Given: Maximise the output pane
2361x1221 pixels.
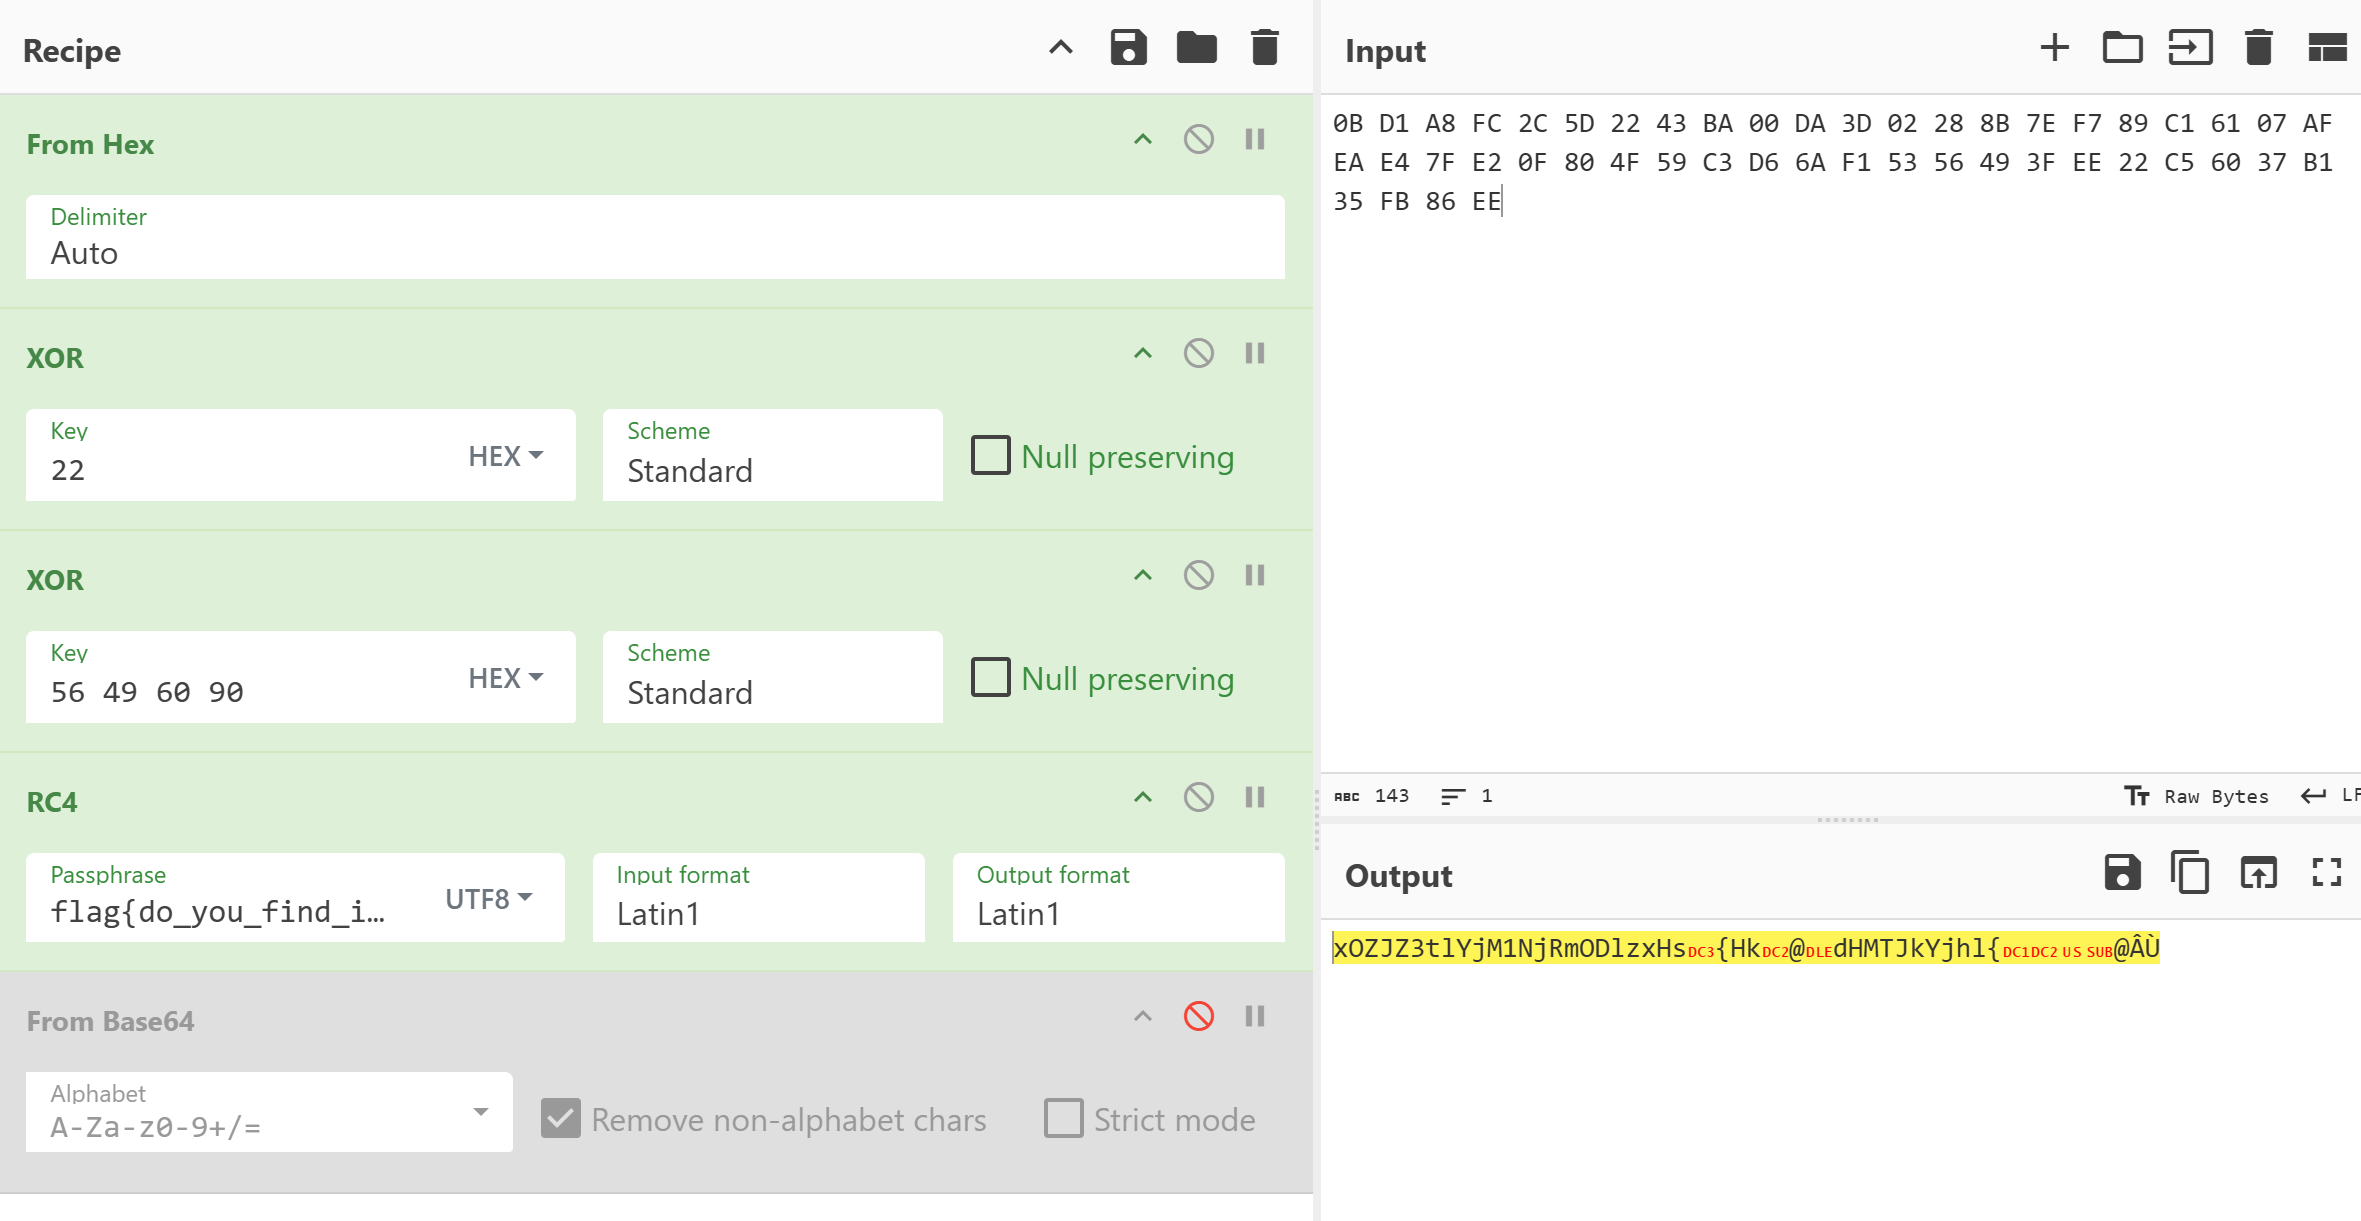Looking at the screenshot, I should tap(2326, 873).
